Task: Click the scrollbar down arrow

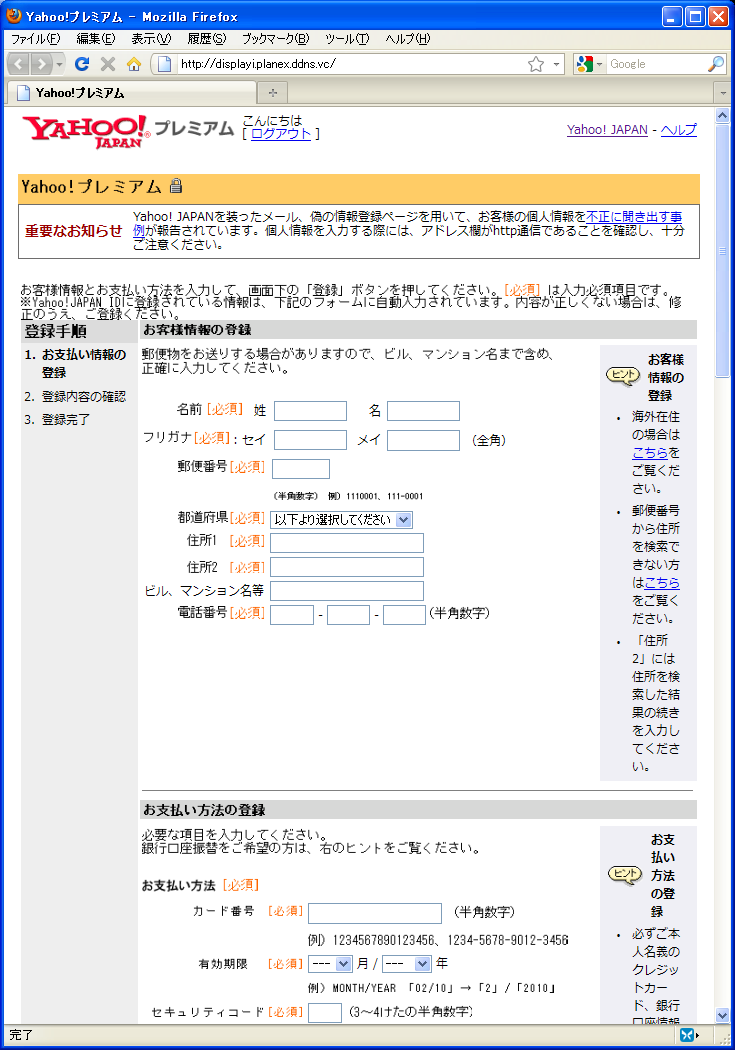Action: pyautogui.click(x=722, y=1015)
